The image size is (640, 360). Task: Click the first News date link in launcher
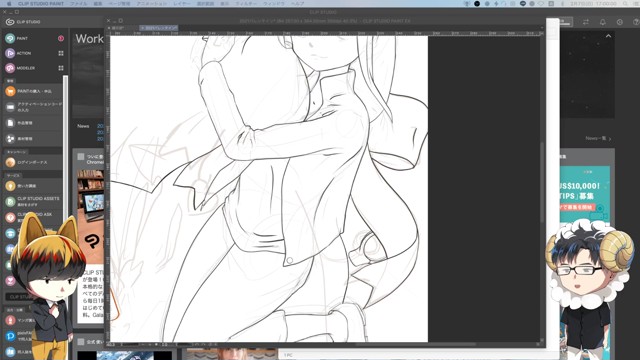click(x=100, y=126)
